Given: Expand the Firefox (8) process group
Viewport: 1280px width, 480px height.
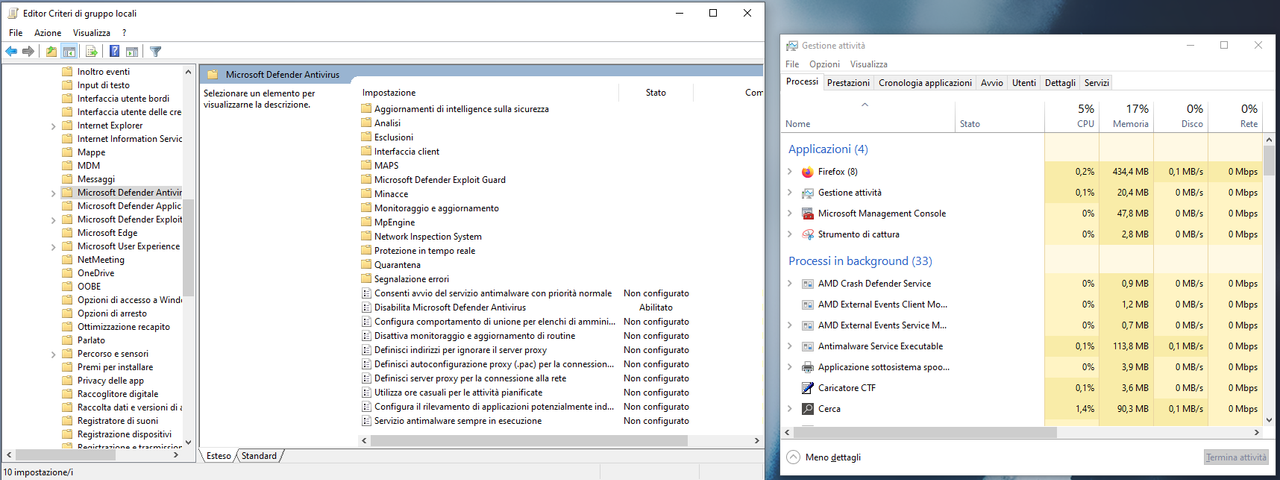Looking at the screenshot, I should (790, 172).
